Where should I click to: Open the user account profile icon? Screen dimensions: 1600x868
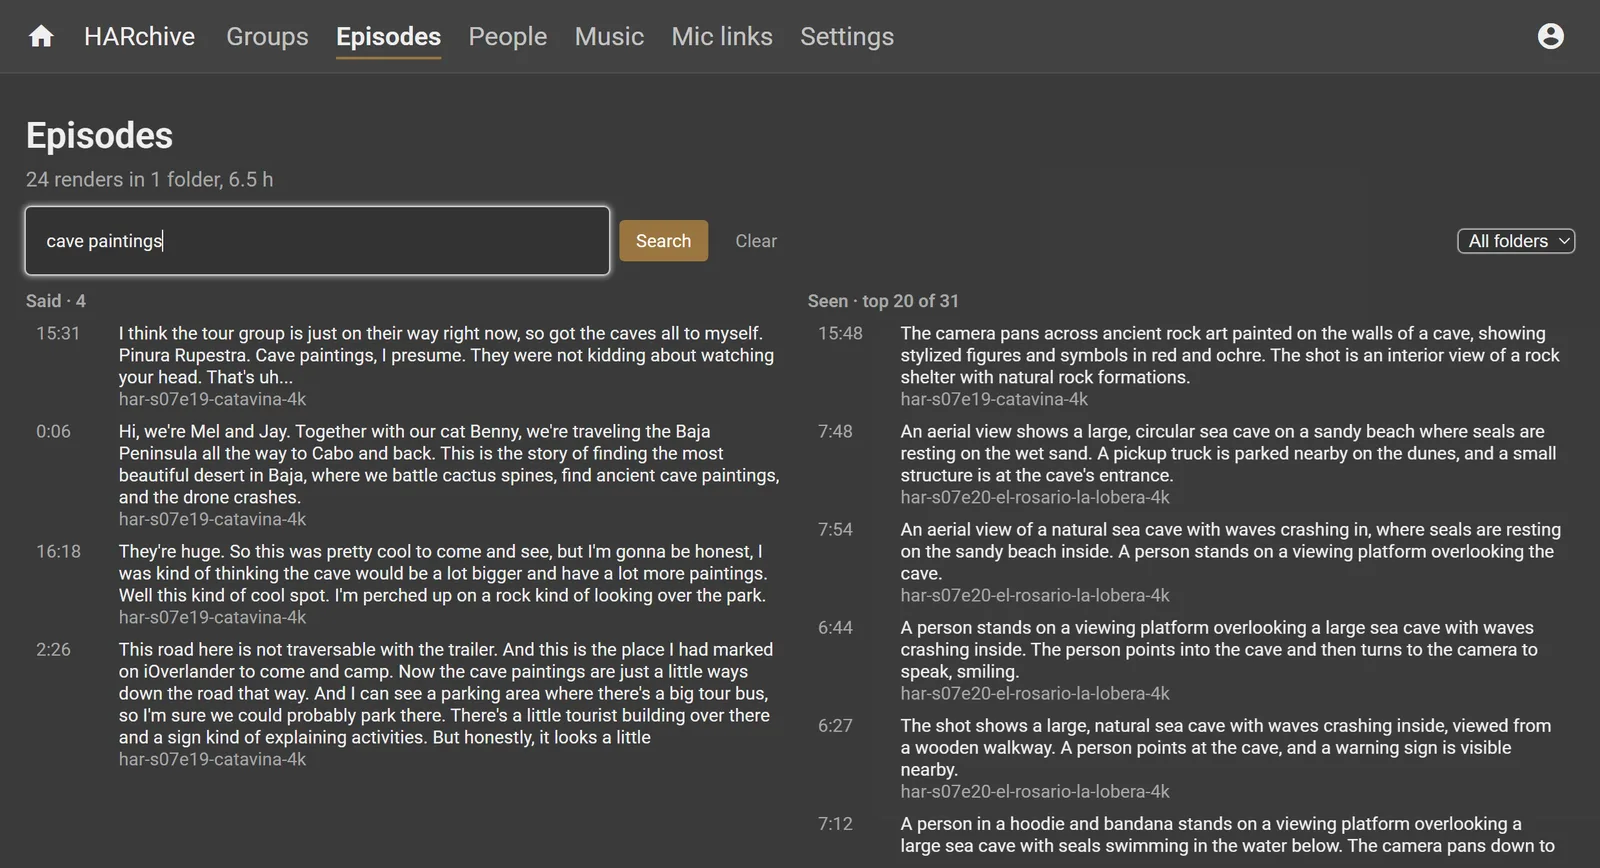(1550, 36)
